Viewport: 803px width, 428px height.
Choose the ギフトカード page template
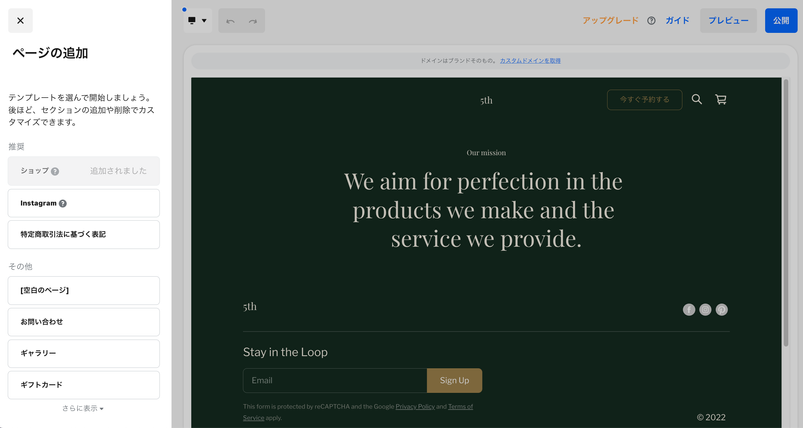click(x=84, y=385)
